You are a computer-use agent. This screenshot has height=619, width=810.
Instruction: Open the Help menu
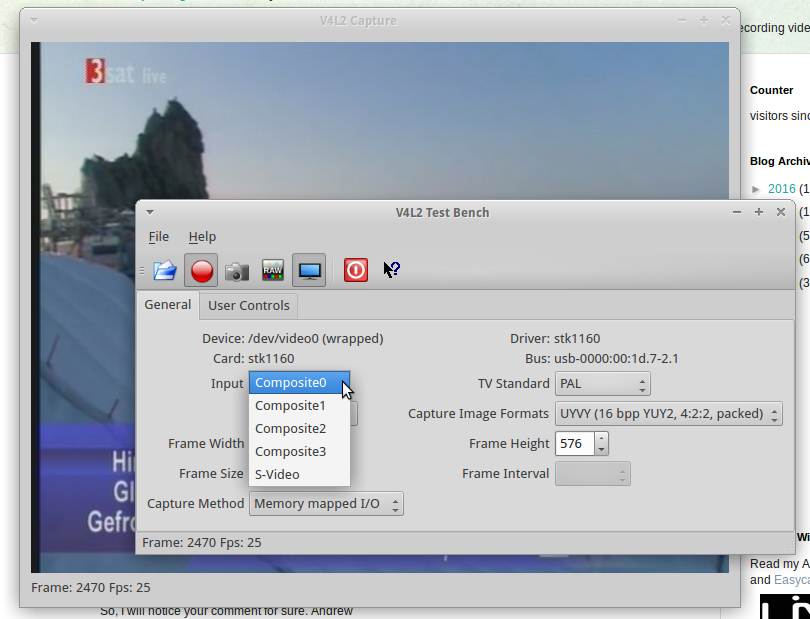[x=202, y=237]
